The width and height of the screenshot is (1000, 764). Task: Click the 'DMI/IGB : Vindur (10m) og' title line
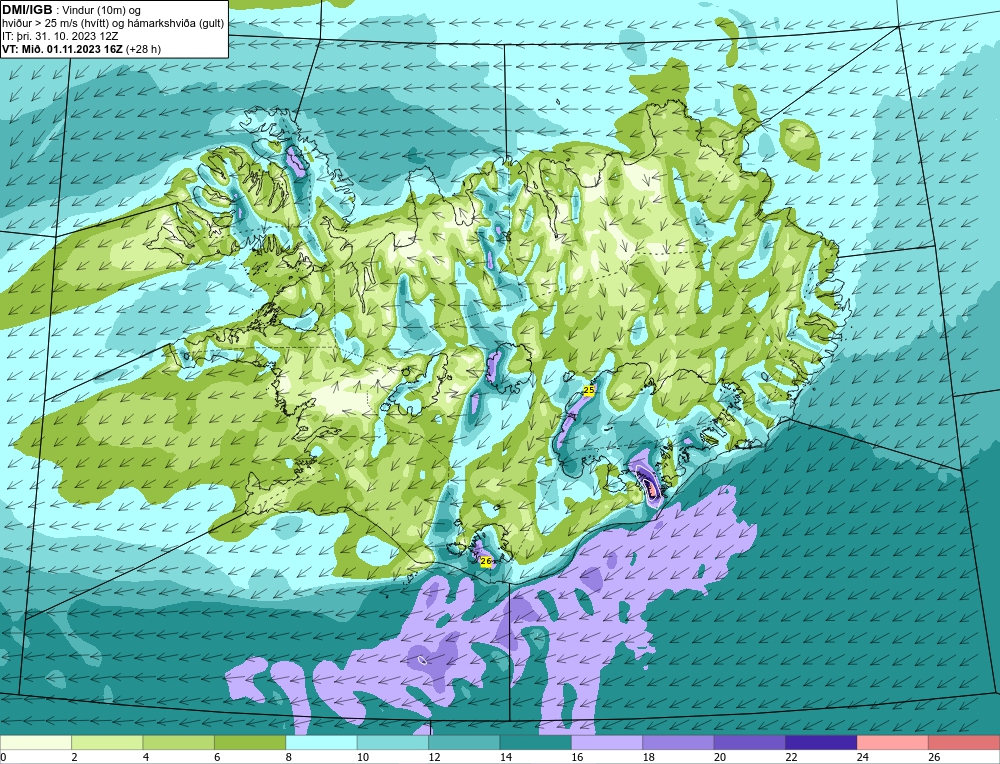(x=71, y=10)
